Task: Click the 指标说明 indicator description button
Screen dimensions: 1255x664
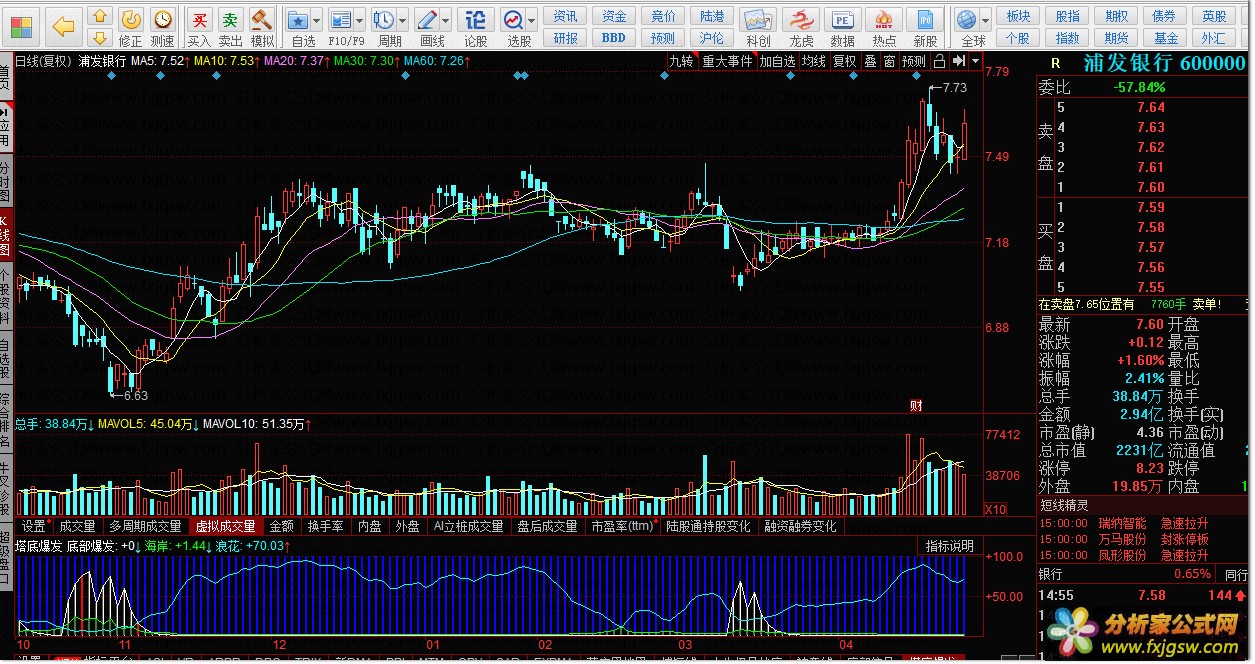Action: tap(949, 546)
